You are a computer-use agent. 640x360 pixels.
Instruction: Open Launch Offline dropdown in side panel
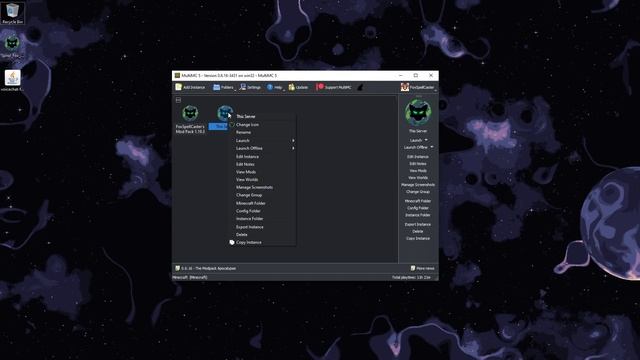click(x=432, y=147)
